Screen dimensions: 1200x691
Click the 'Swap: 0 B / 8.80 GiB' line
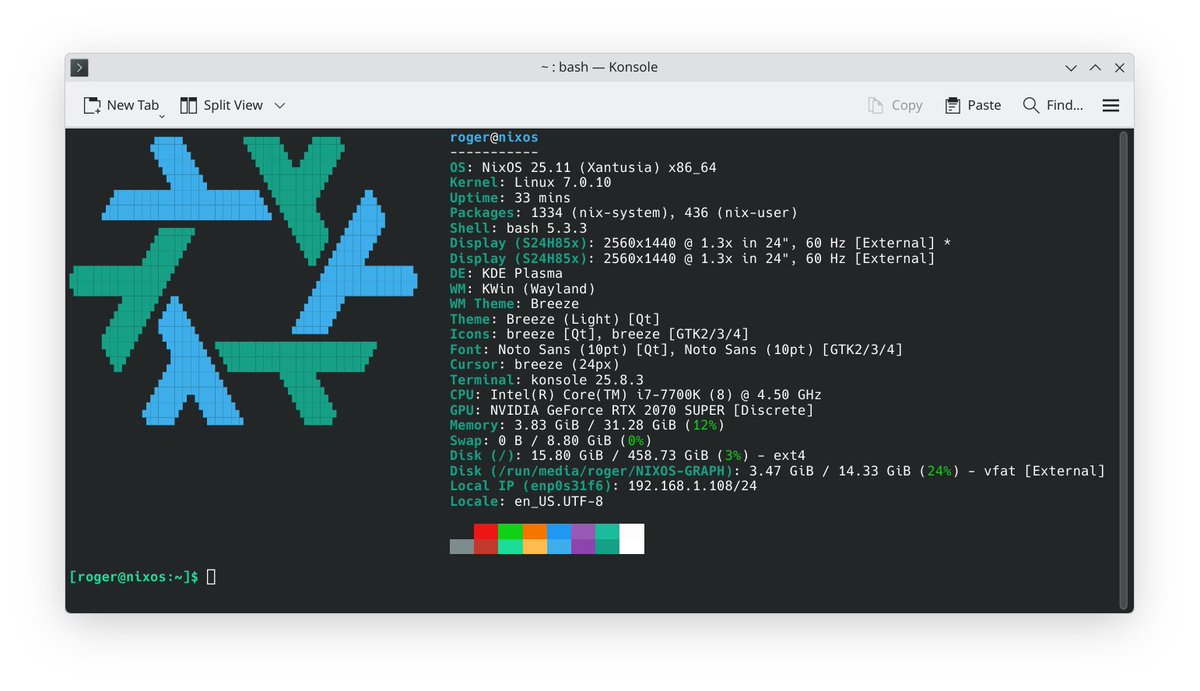551,440
